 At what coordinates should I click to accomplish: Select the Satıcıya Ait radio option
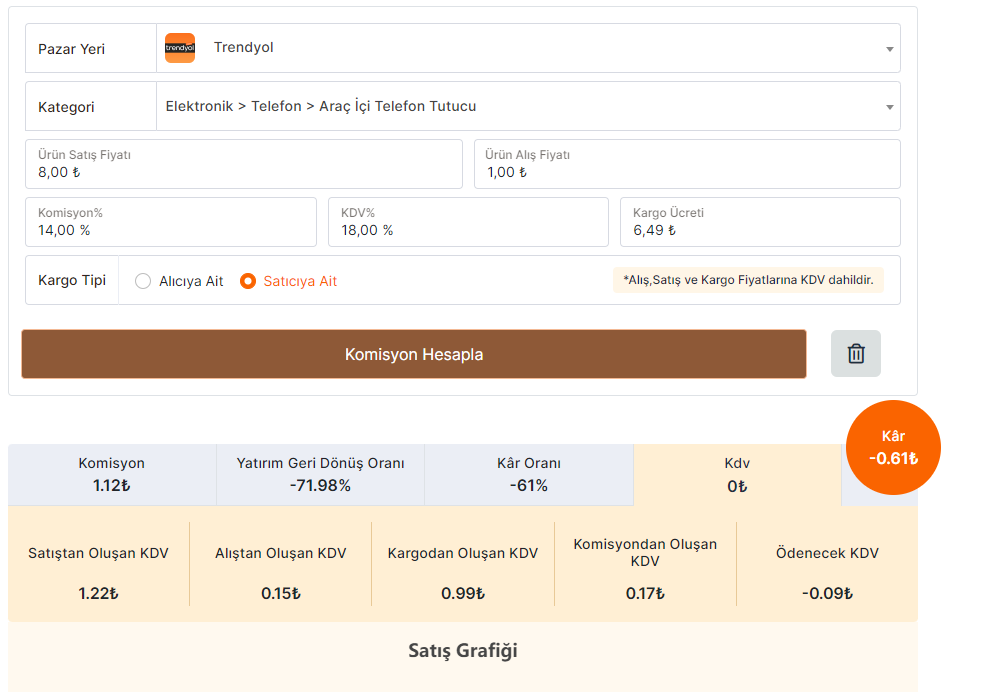[x=248, y=281]
